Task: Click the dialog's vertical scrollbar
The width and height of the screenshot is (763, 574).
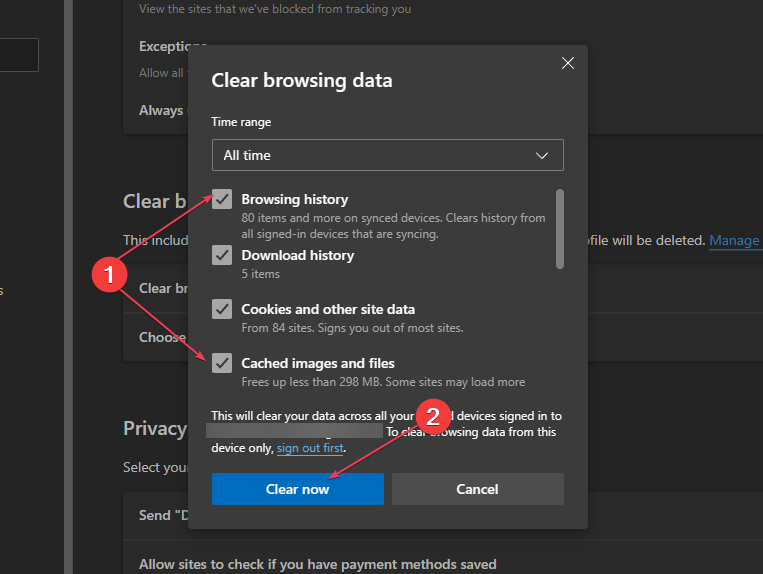Action: pyautogui.click(x=559, y=228)
